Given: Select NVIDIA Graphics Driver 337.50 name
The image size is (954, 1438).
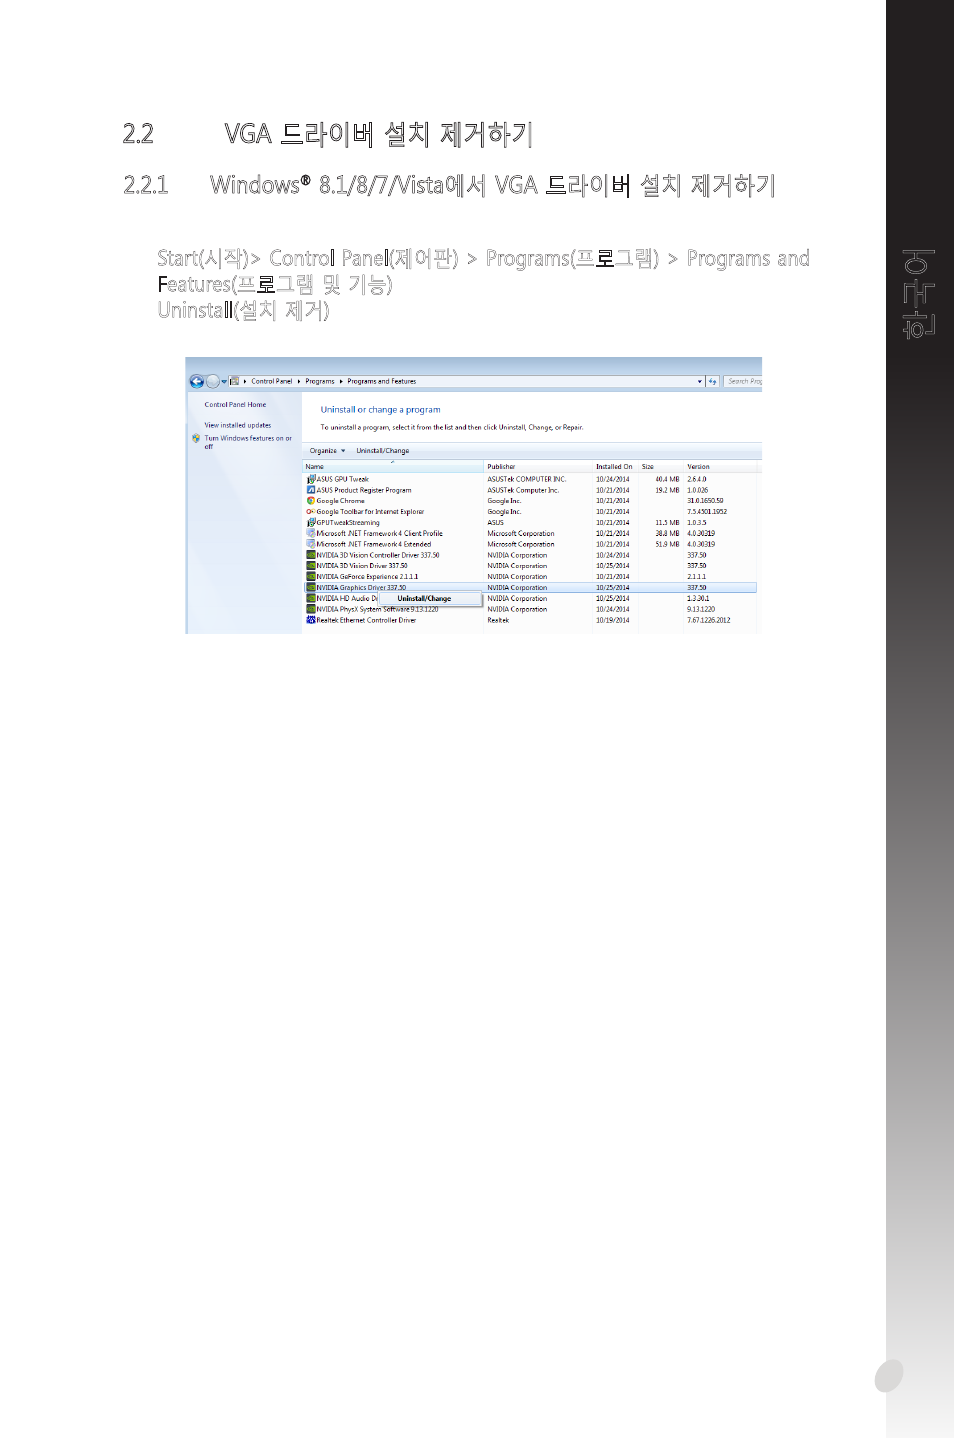Looking at the screenshot, I should (x=361, y=588).
